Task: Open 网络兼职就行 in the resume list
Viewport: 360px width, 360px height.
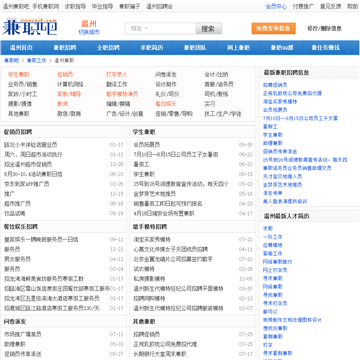Action: point(278,262)
